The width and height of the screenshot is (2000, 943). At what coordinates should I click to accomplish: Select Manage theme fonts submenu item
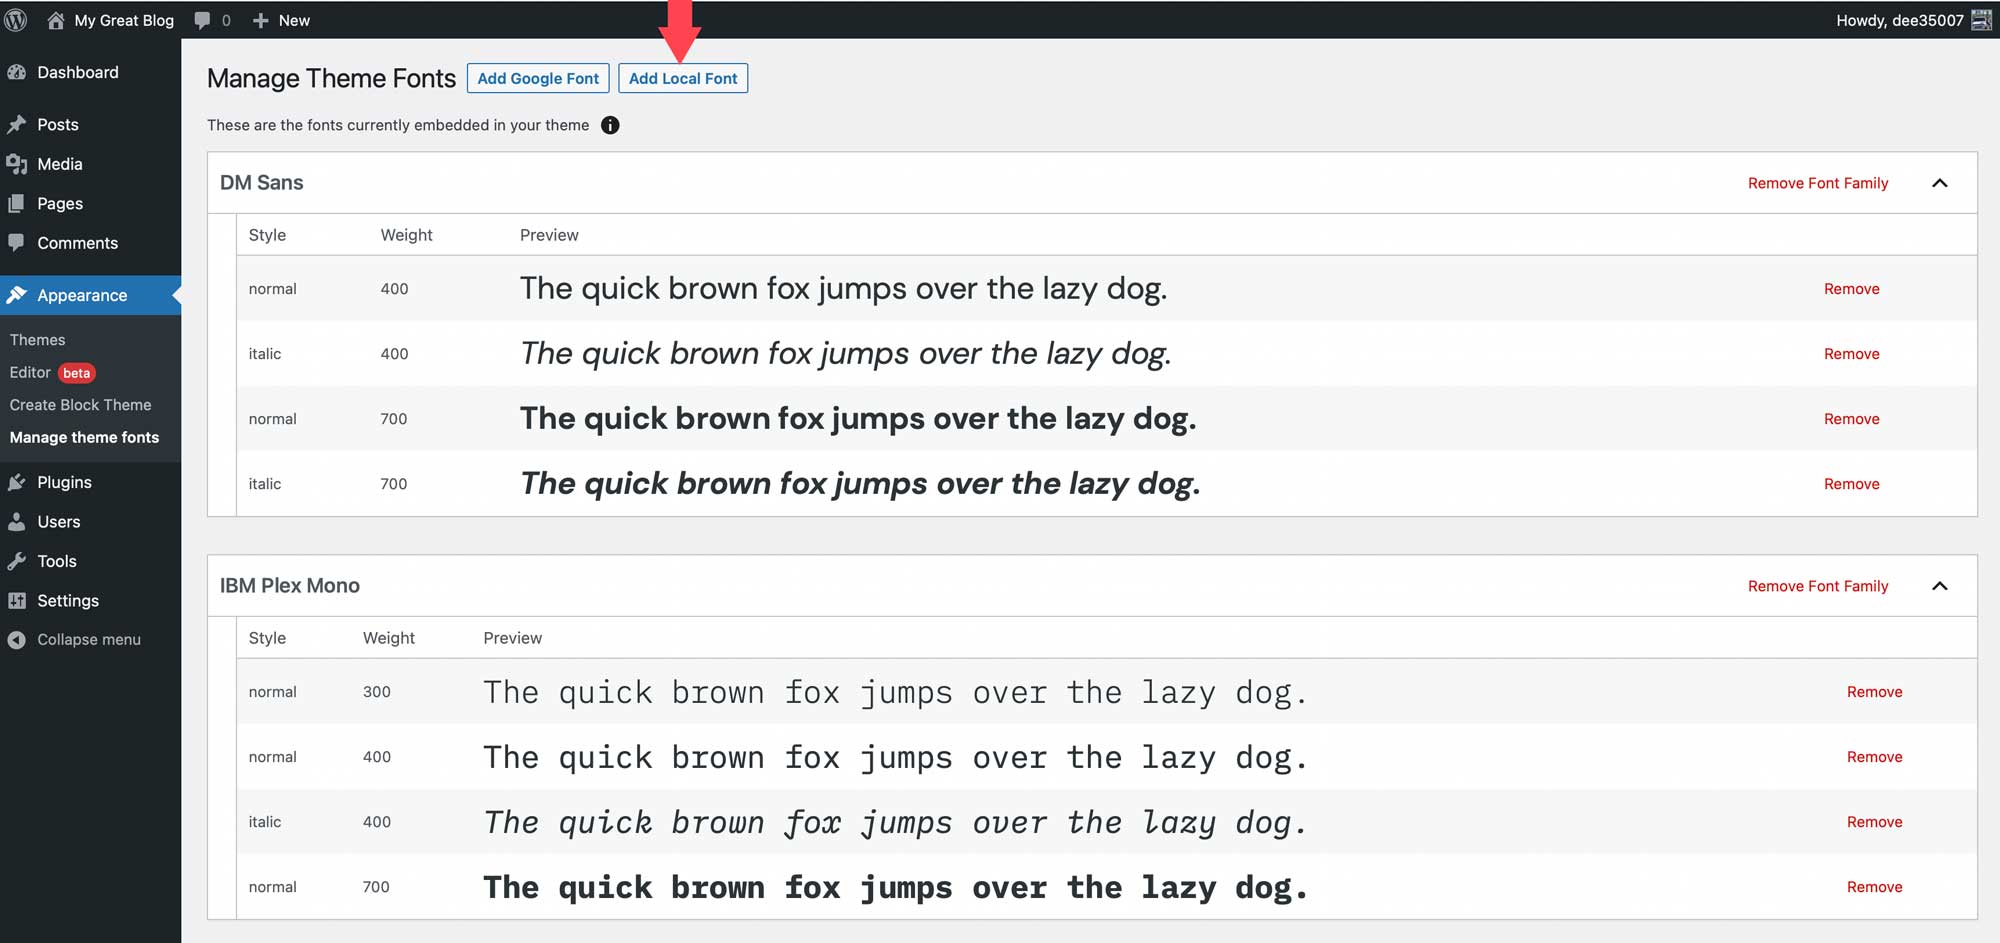(x=84, y=437)
